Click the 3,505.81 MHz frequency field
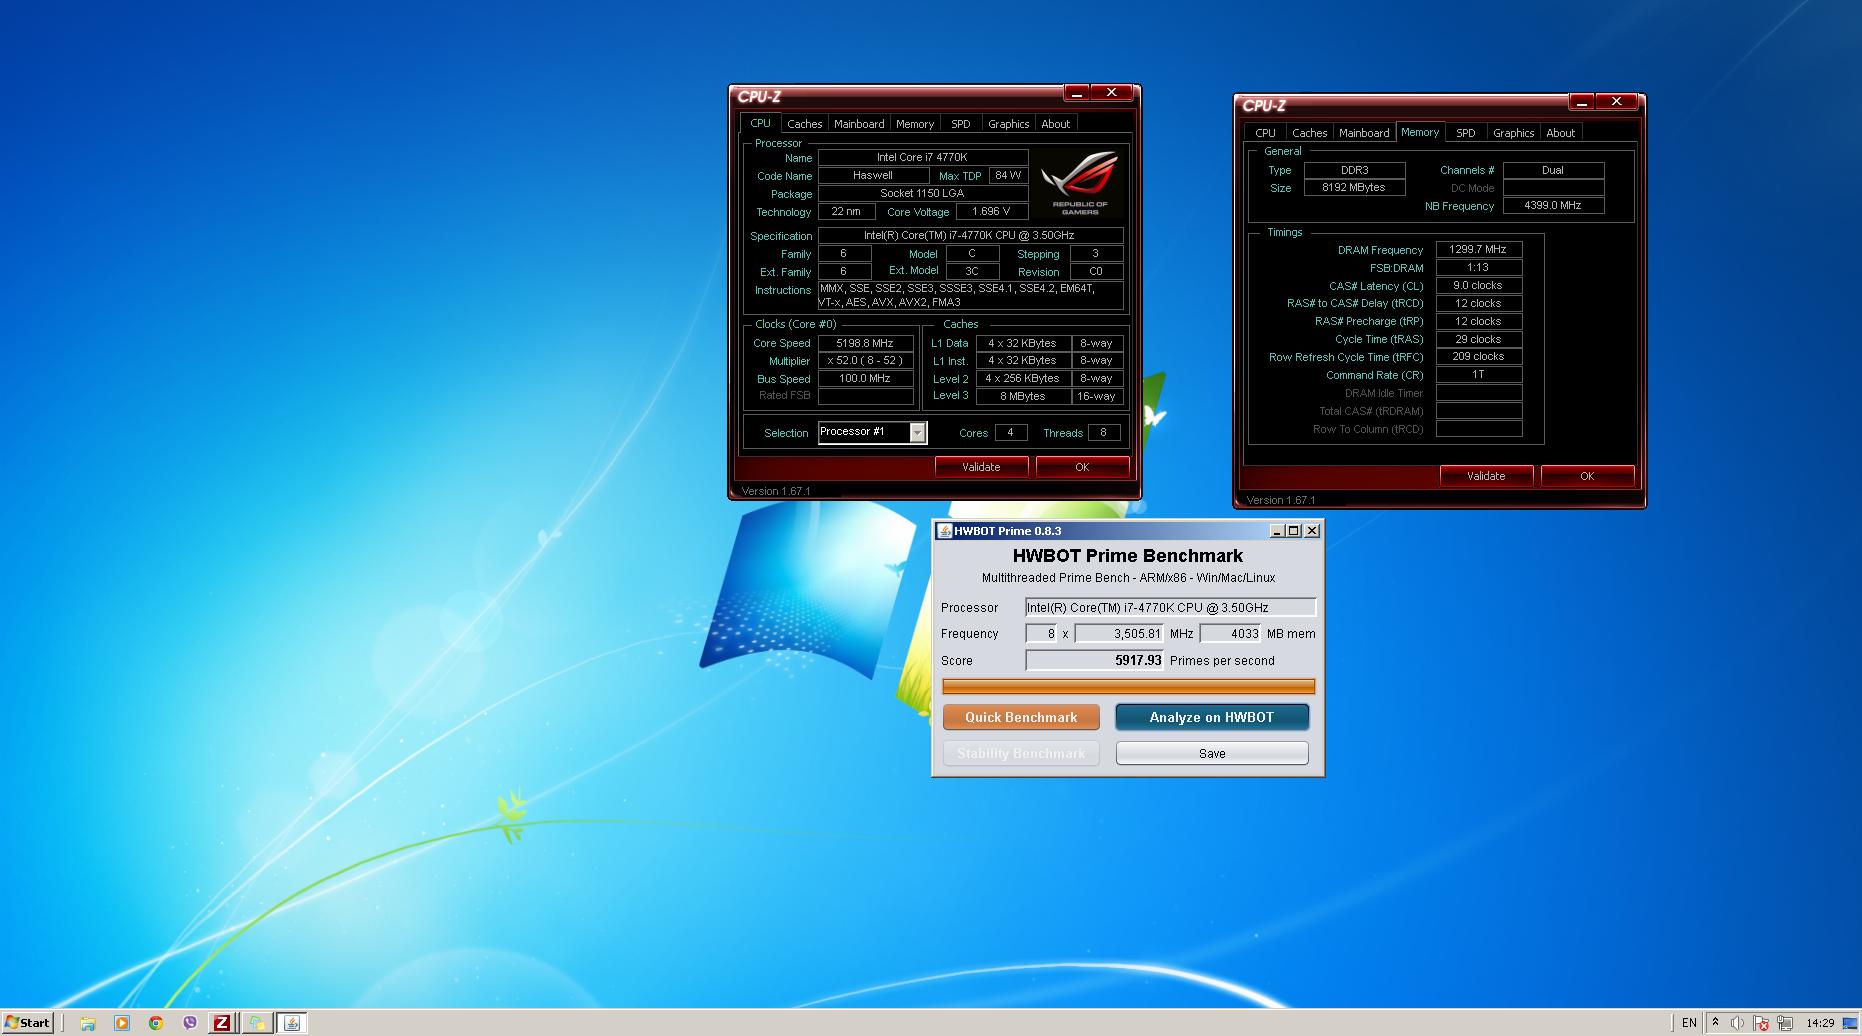1862x1036 pixels. click(1120, 633)
